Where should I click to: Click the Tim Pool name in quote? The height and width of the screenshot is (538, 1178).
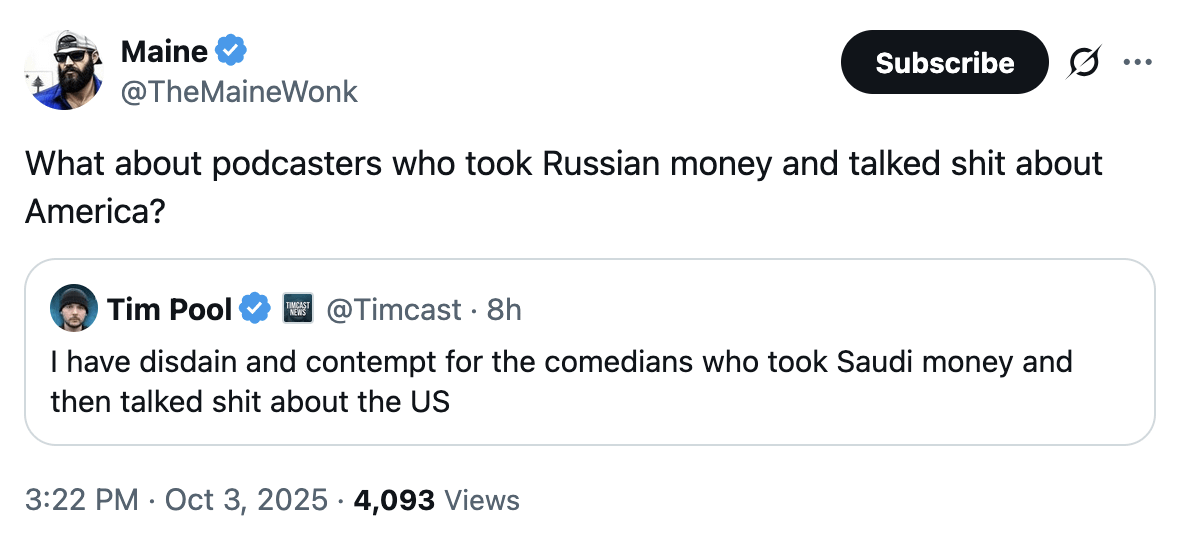coord(170,310)
